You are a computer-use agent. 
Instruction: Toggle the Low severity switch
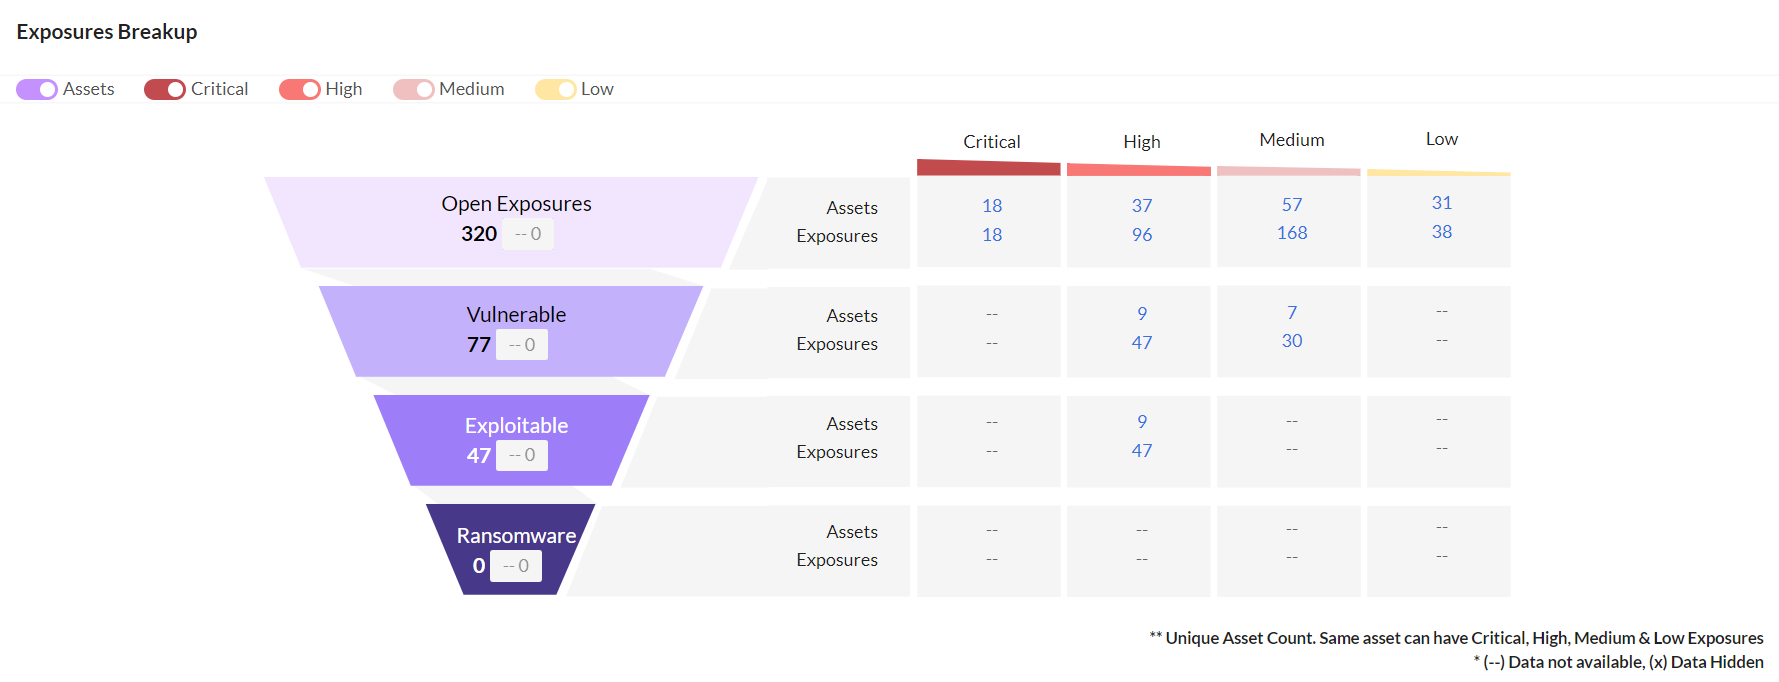[556, 89]
